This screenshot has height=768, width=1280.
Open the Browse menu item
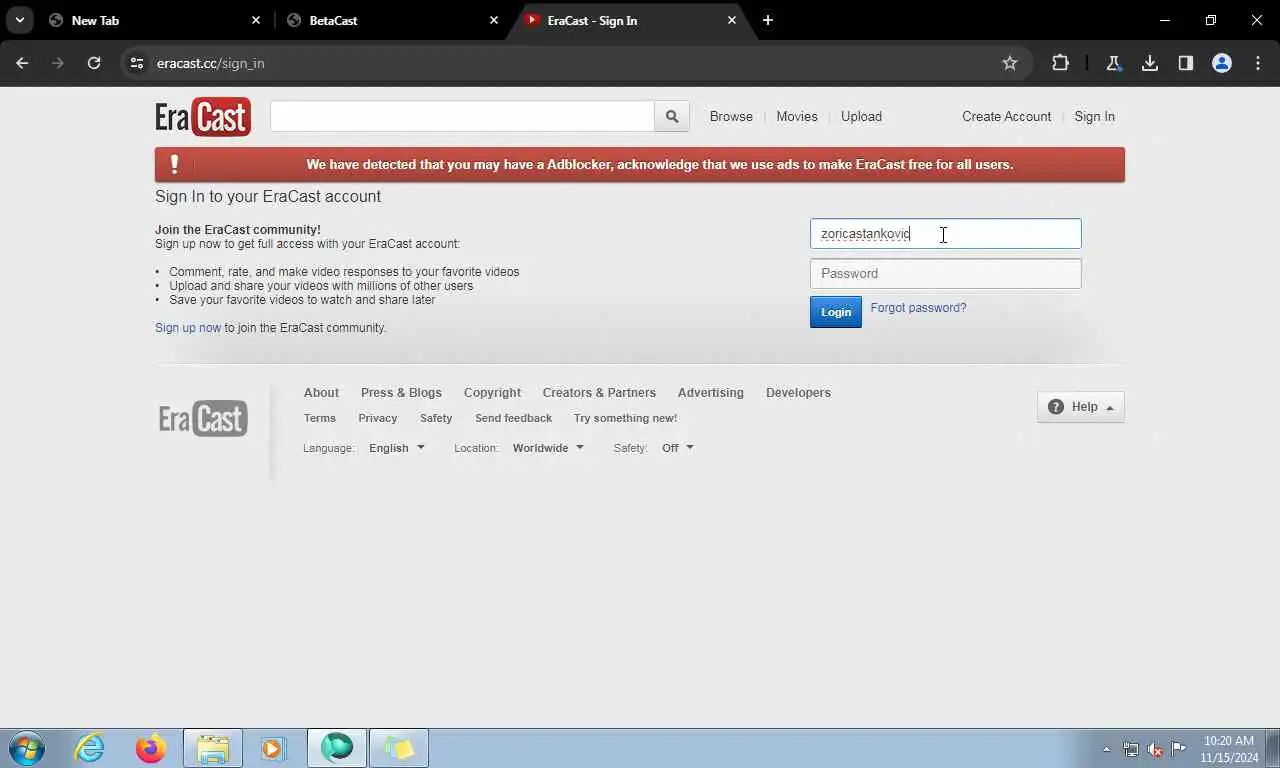(731, 116)
